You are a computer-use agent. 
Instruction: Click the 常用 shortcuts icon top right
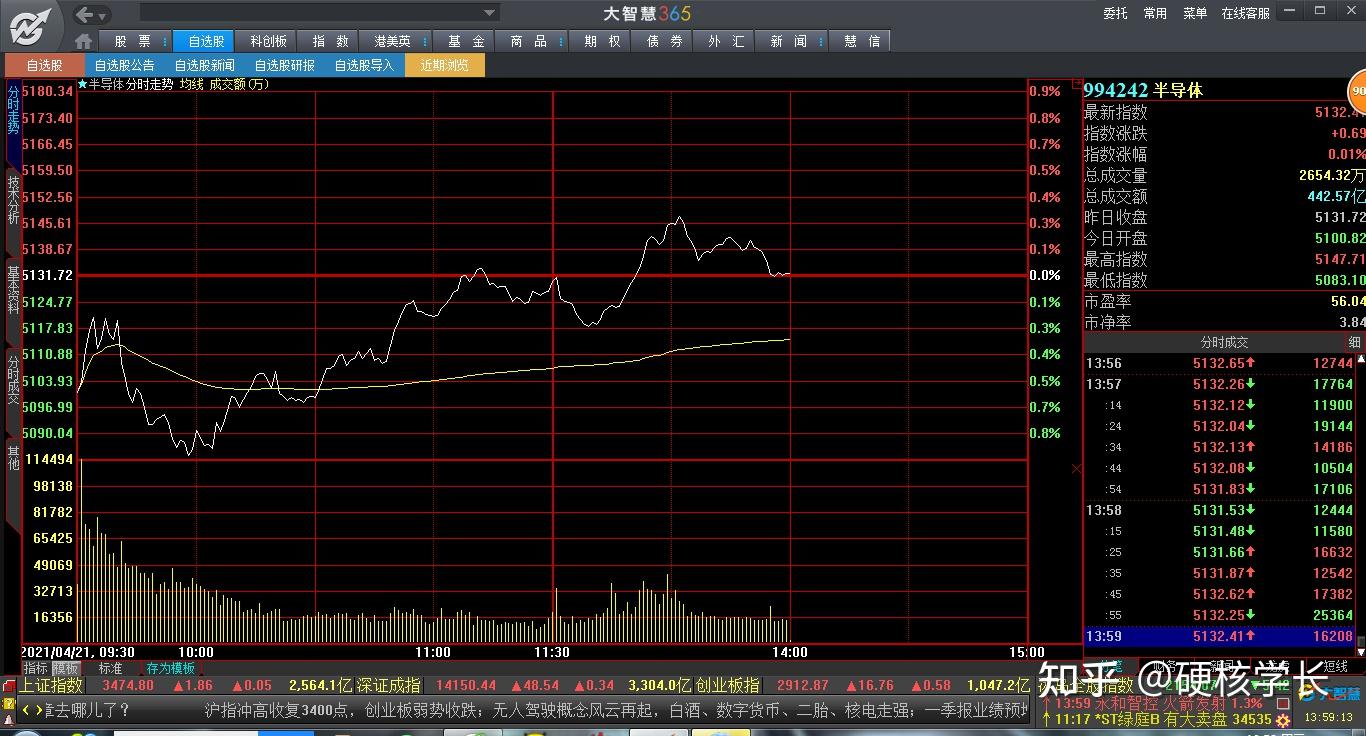click(x=1155, y=14)
